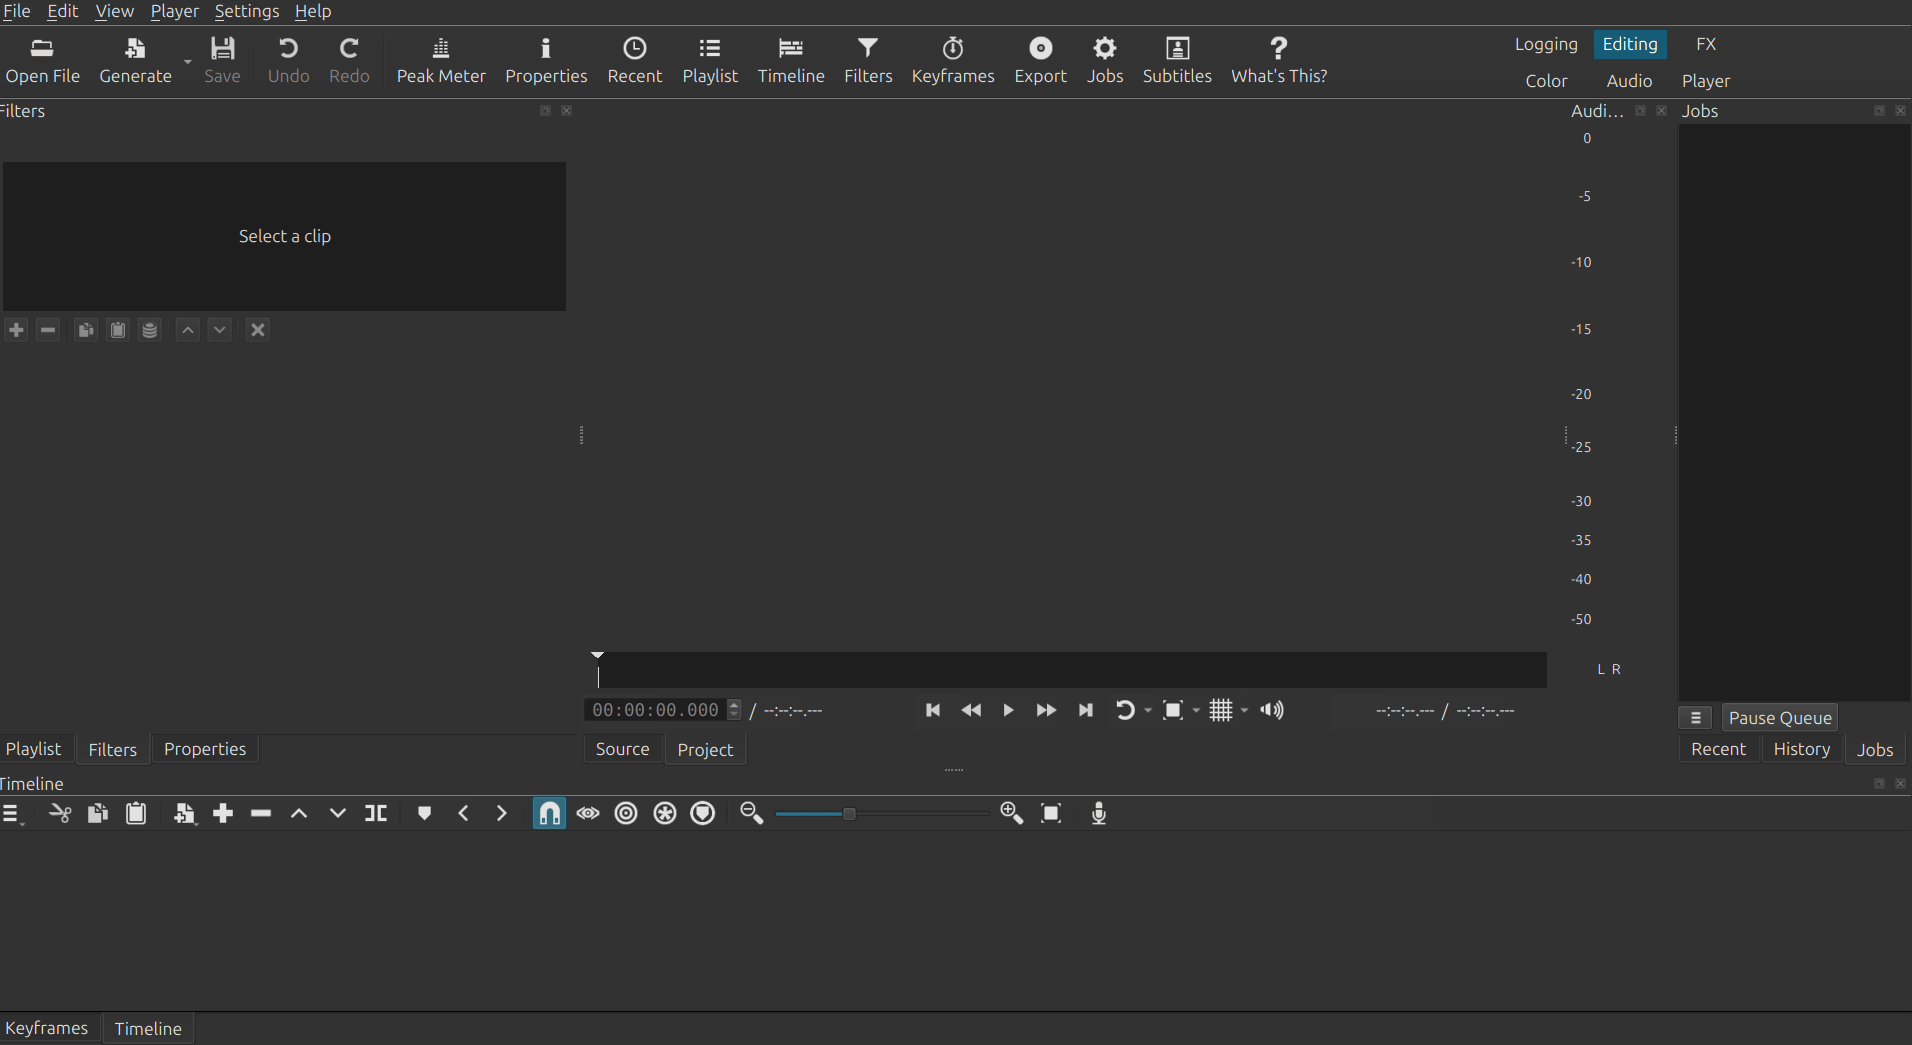This screenshot has height=1045, width=1912.
Task: Open the player grid options dropdown
Action: point(1244,710)
